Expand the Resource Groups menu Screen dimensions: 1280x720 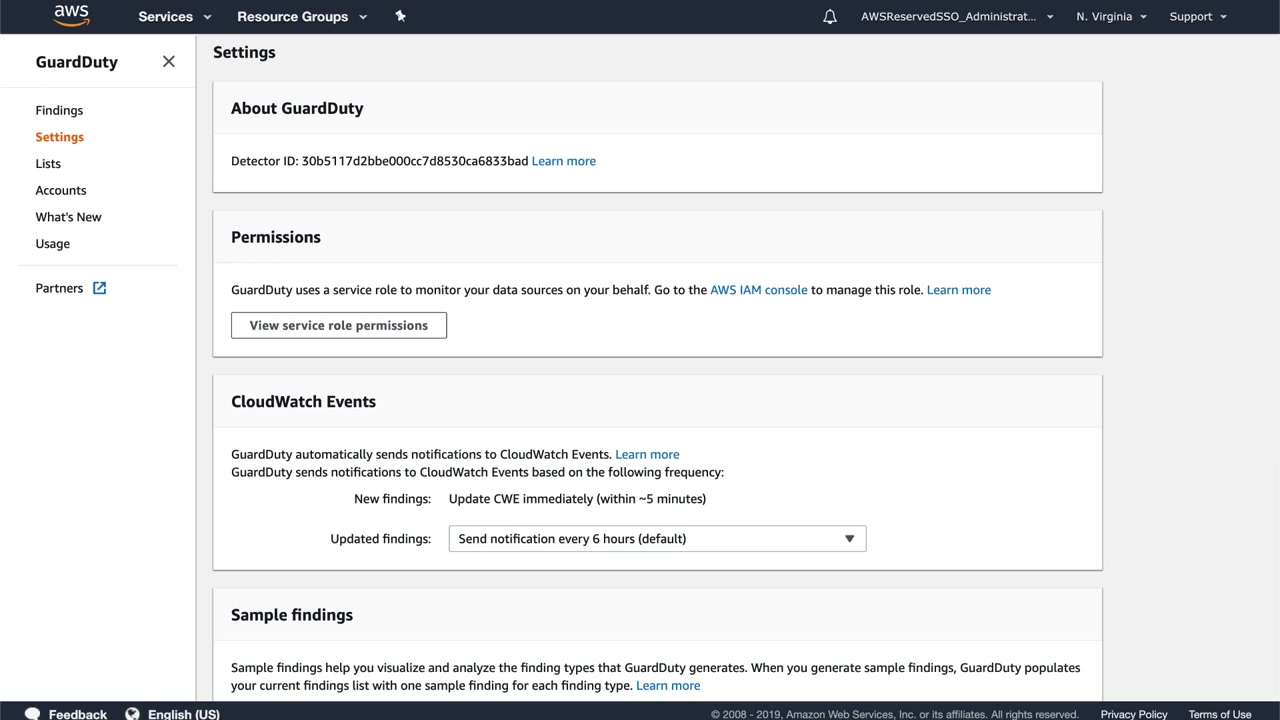[302, 17]
